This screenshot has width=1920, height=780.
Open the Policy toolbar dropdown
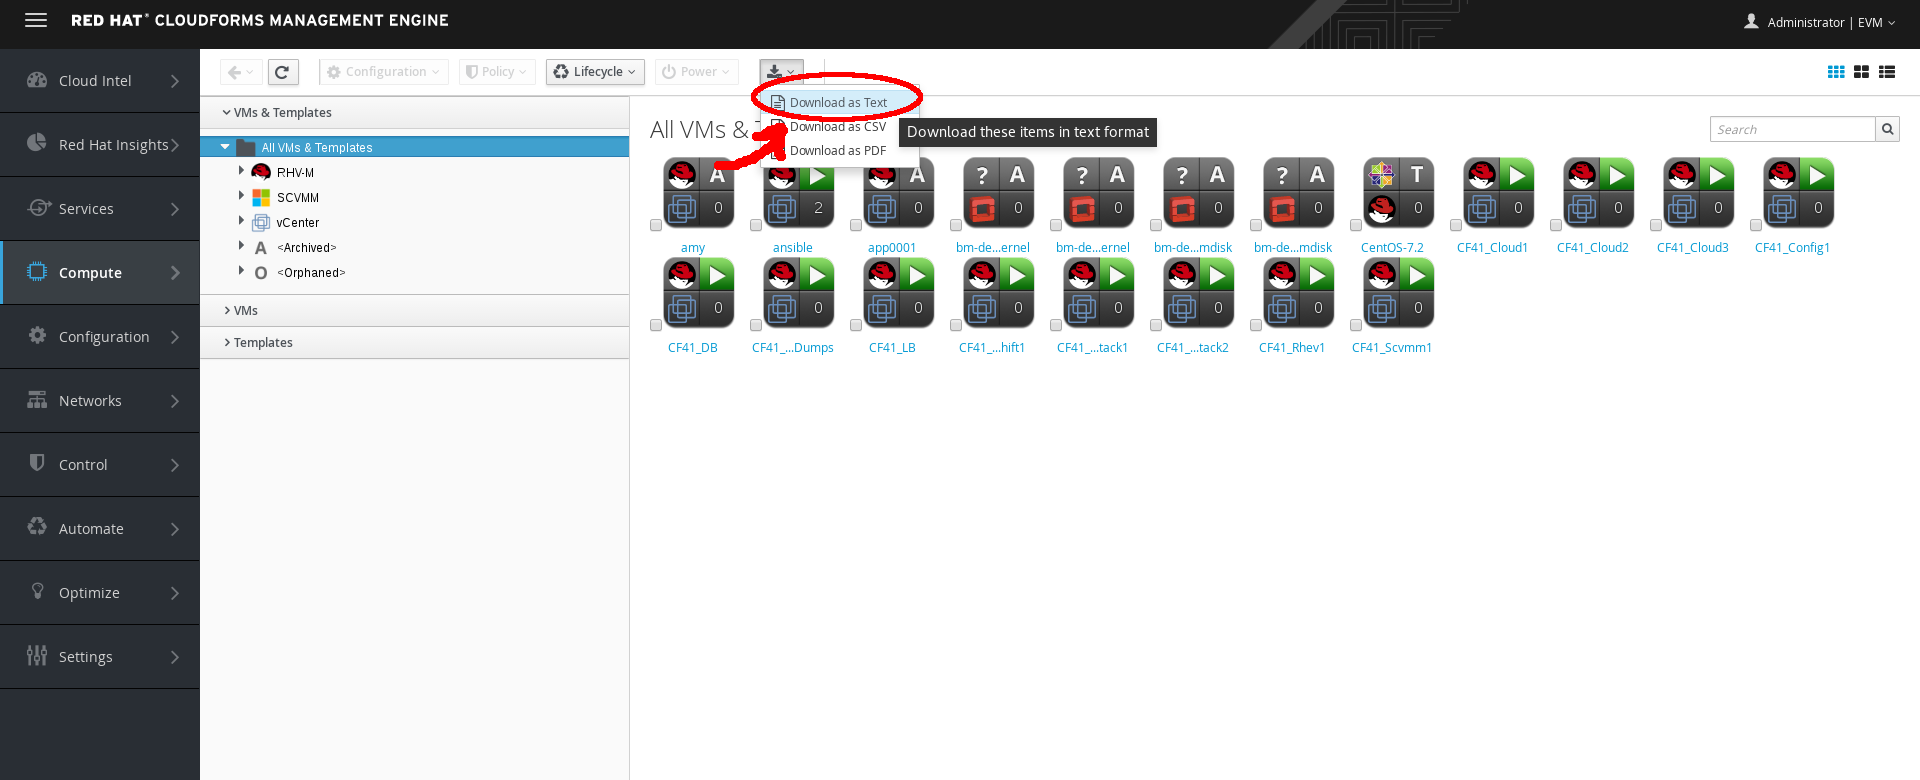497,72
